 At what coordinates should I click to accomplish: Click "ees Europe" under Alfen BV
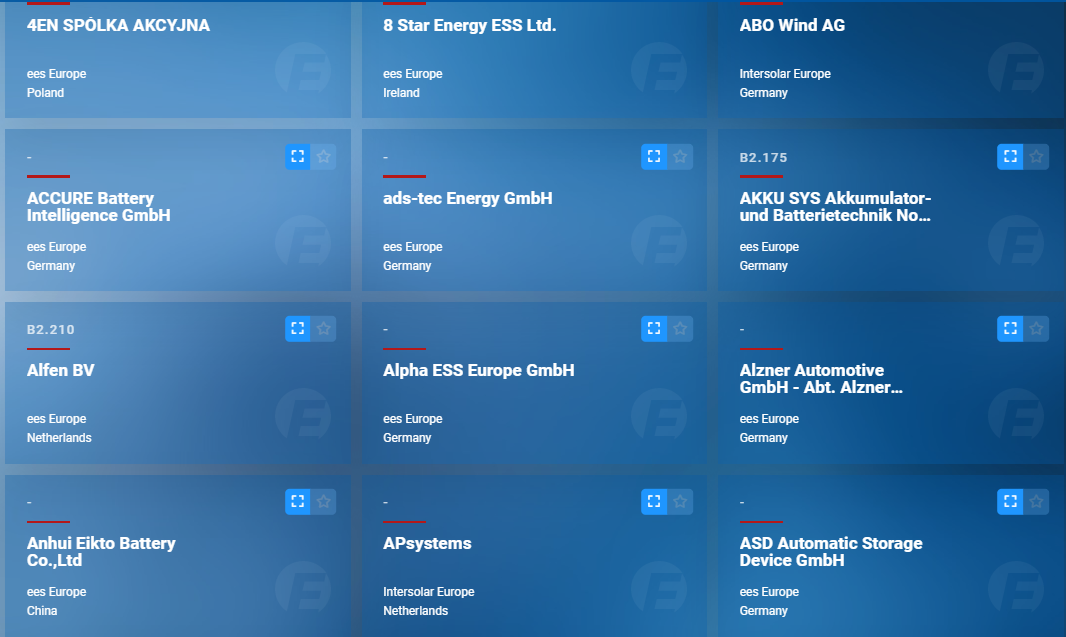tap(56, 419)
